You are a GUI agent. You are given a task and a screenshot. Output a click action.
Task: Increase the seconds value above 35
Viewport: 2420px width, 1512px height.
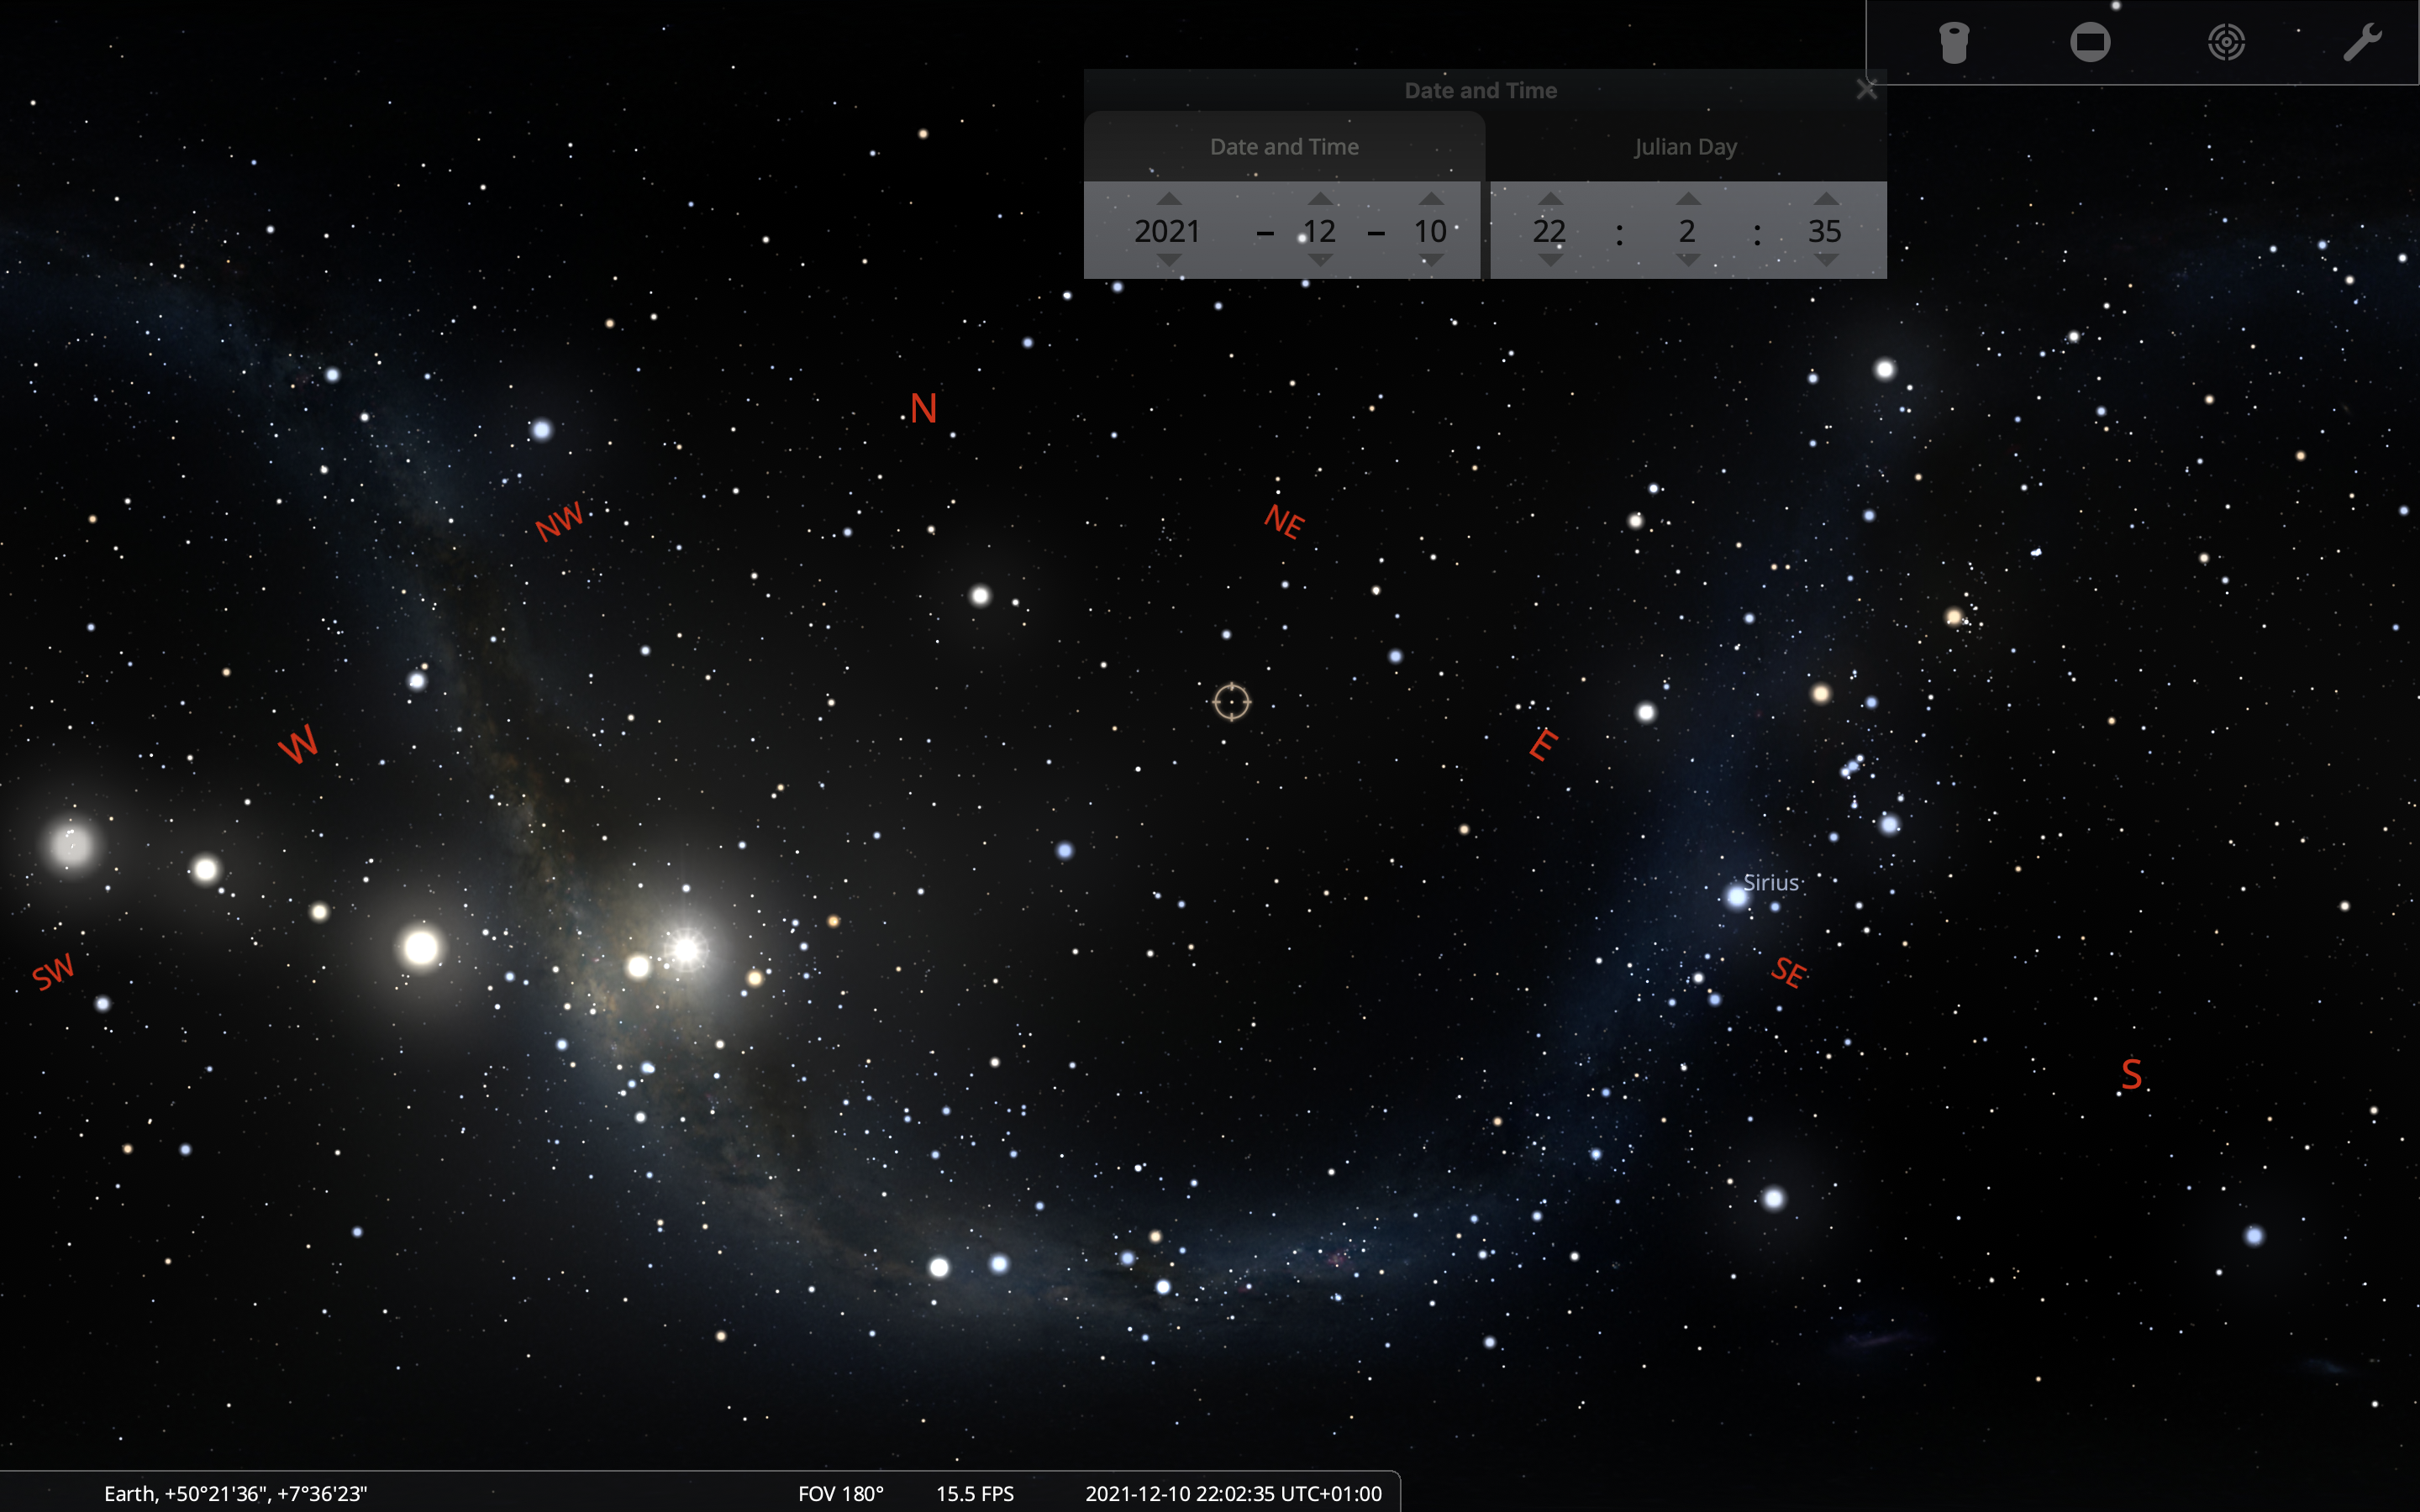[1826, 199]
